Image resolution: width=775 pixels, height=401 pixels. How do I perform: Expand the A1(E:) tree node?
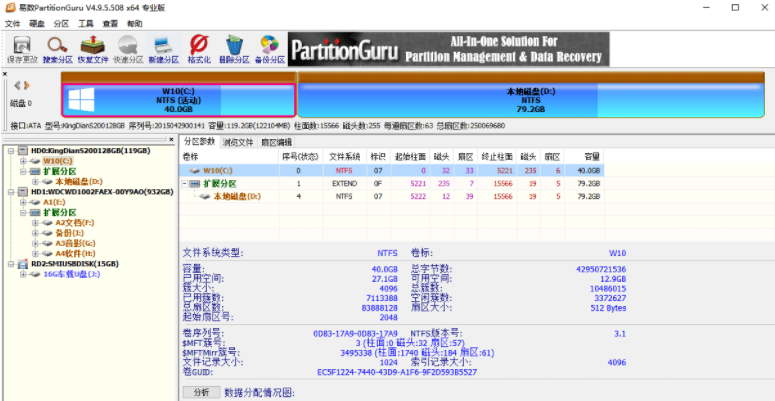coord(23,202)
